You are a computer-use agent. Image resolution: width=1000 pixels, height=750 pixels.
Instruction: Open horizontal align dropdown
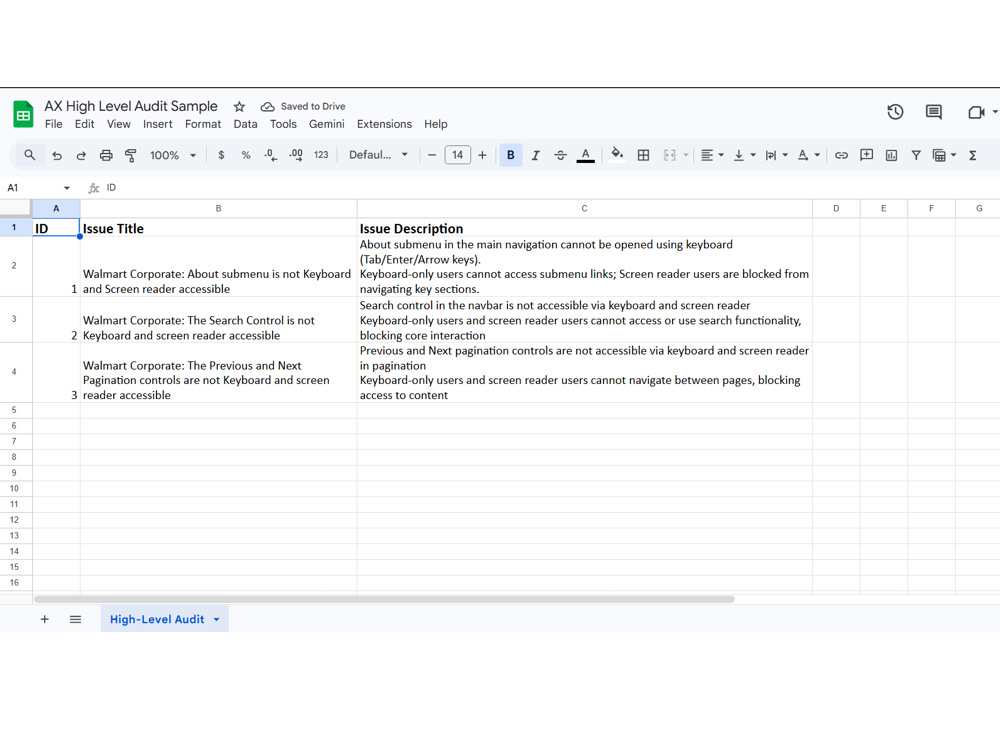click(x=712, y=155)
